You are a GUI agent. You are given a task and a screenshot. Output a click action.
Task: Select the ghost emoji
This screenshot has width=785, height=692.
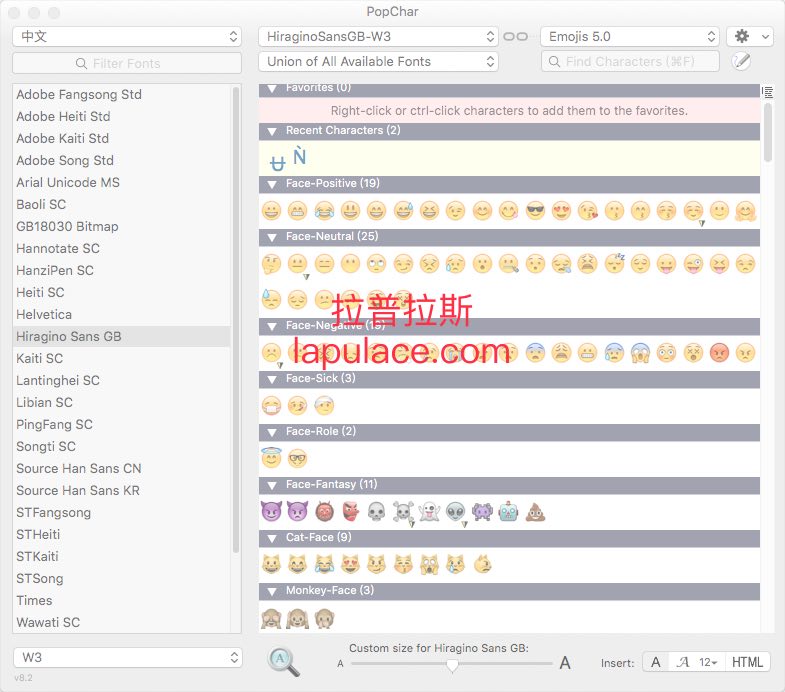tap(429, 512)
